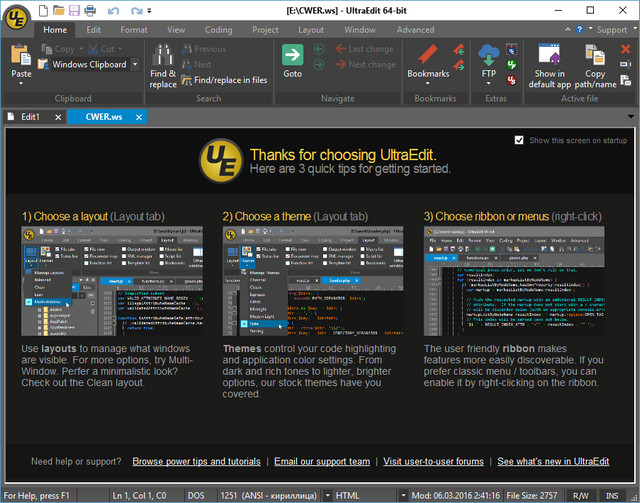Open Browse power tips and tutorials link

click(196, 461)
